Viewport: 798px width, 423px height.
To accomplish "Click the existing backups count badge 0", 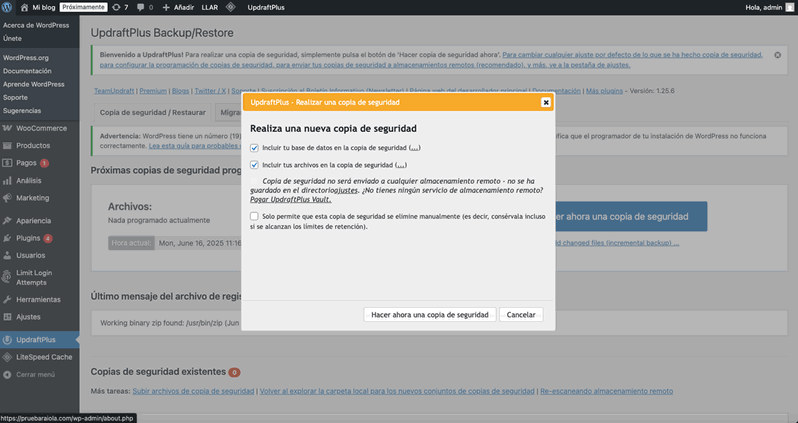I will click(x=234, y=372).
